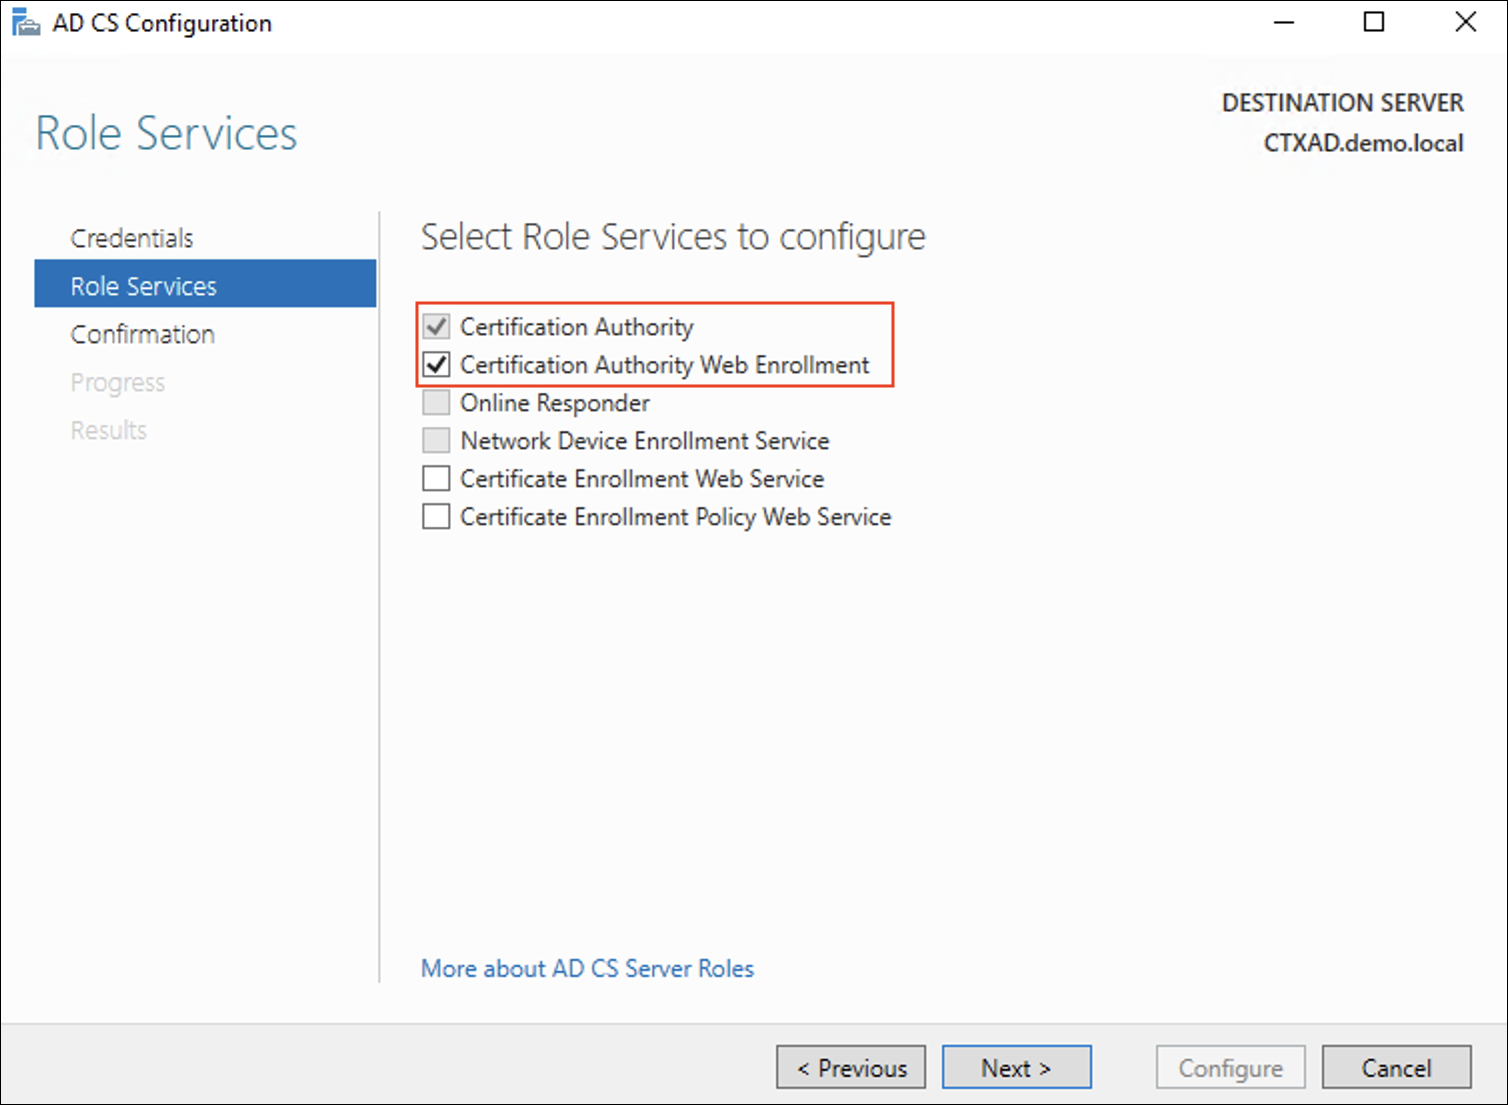
Task: Check Certificate Enrollment Policy Web Service
Action: click(x=436, y=517)
